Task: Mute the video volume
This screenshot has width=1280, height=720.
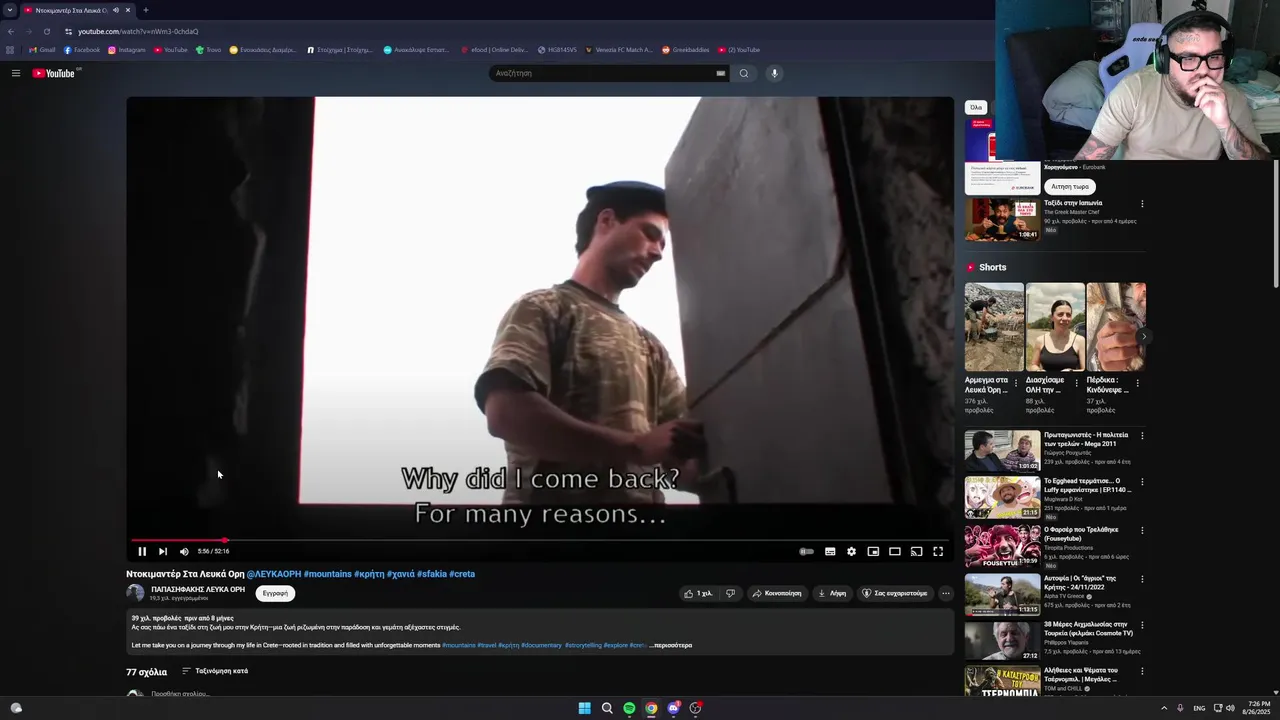Action: coord(184,551)
